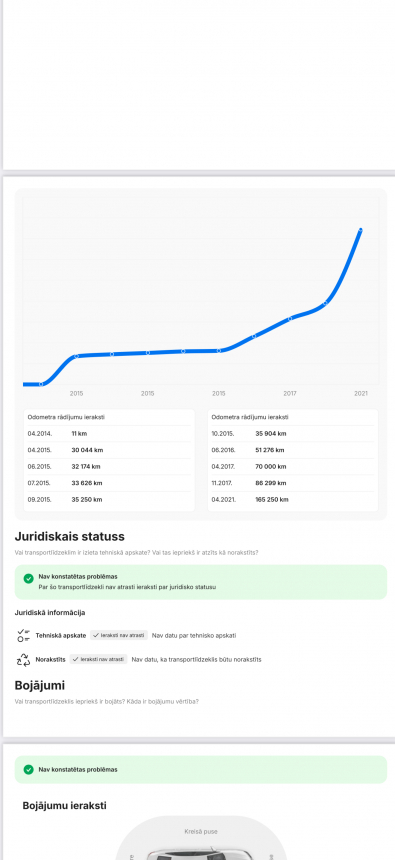Click the green checkmark icon above Bojājumu ieraksti
Screen dimensions: 395x860
29,770
